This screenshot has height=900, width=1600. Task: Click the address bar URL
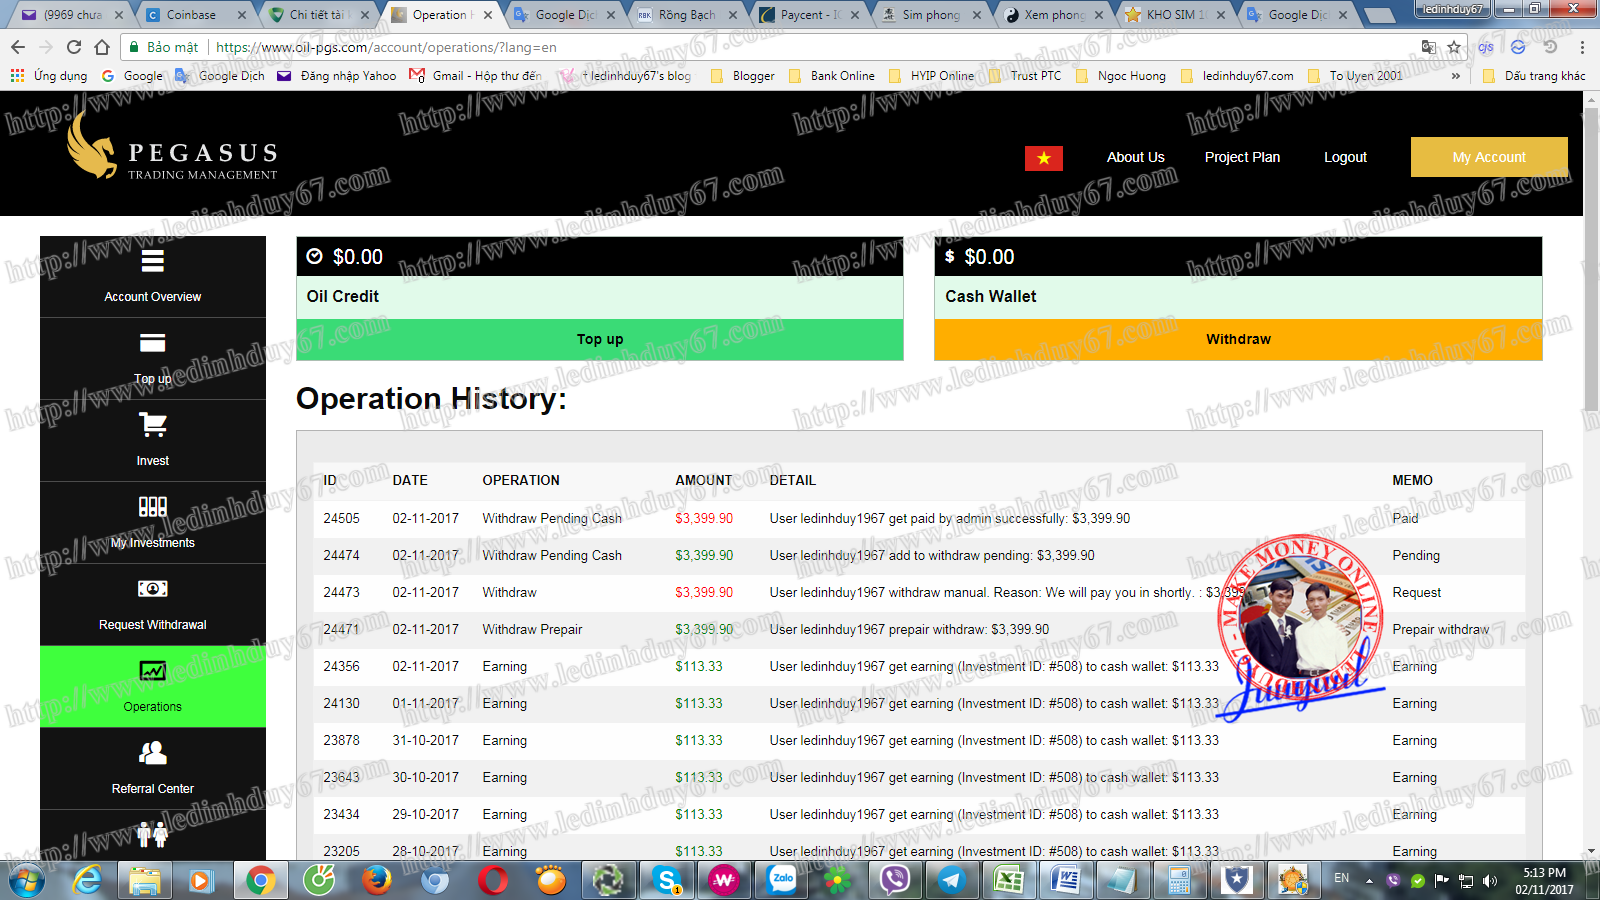pyautogui.click(x=386, y=47)
